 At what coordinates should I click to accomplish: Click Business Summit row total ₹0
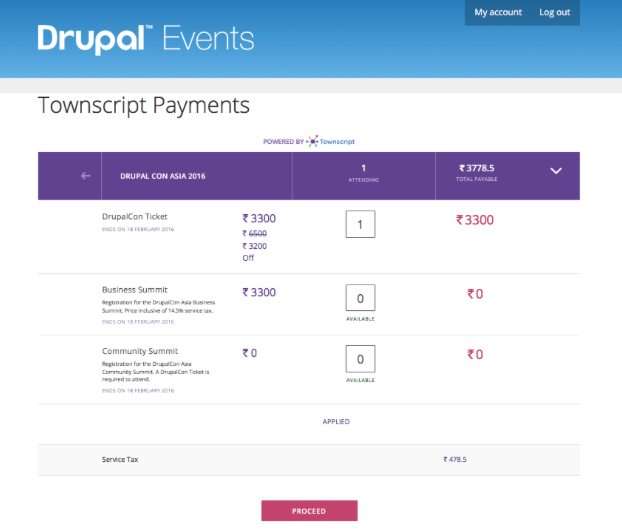(475, 294)
